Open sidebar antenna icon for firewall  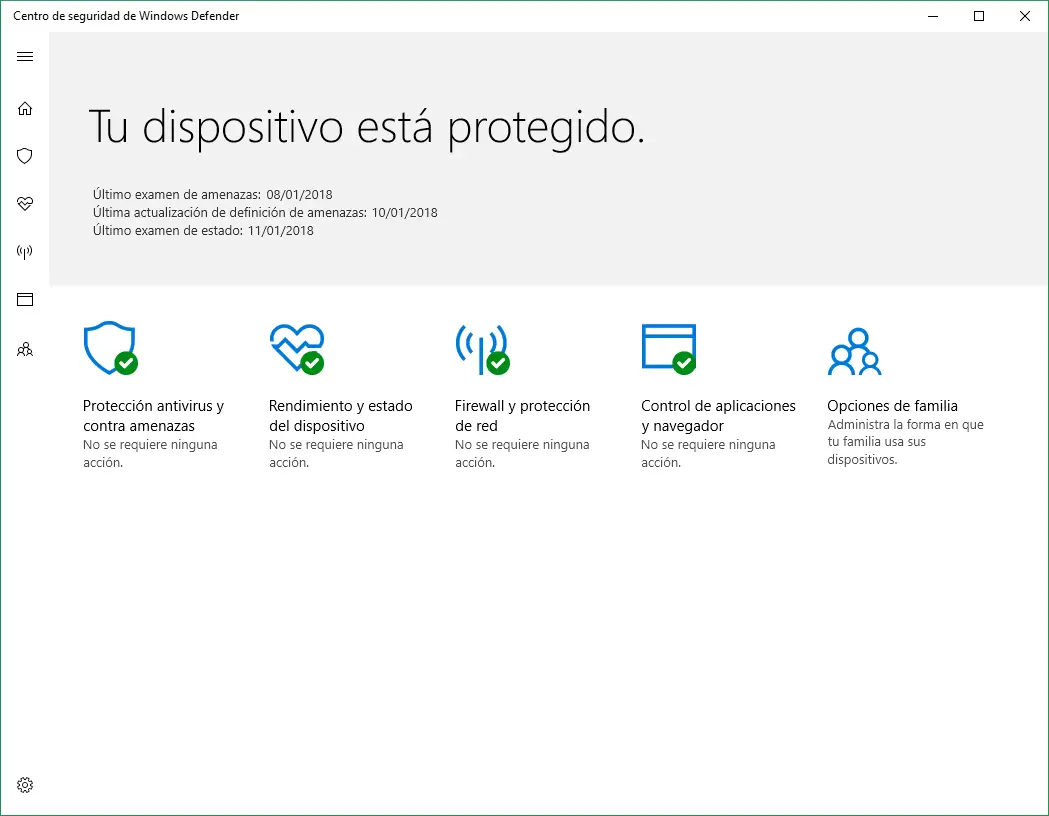pos(25,252)
